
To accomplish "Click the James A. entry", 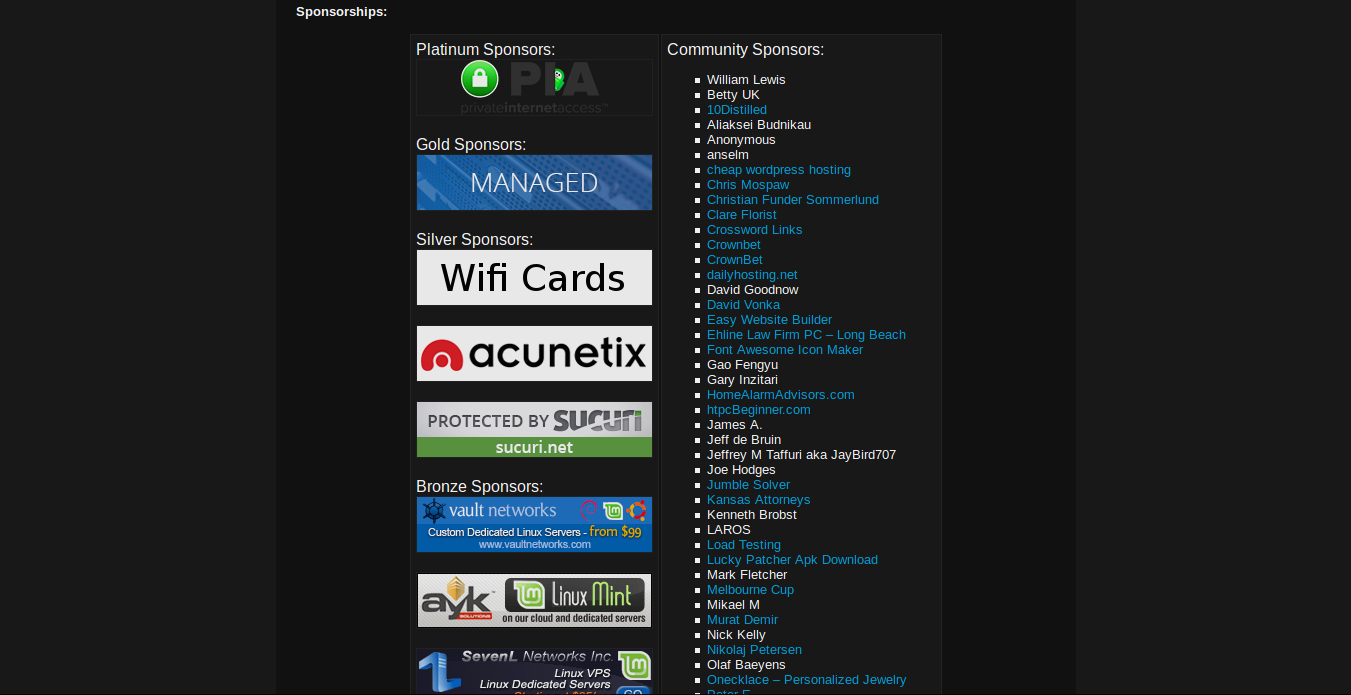I will click(x=735, y=425).
